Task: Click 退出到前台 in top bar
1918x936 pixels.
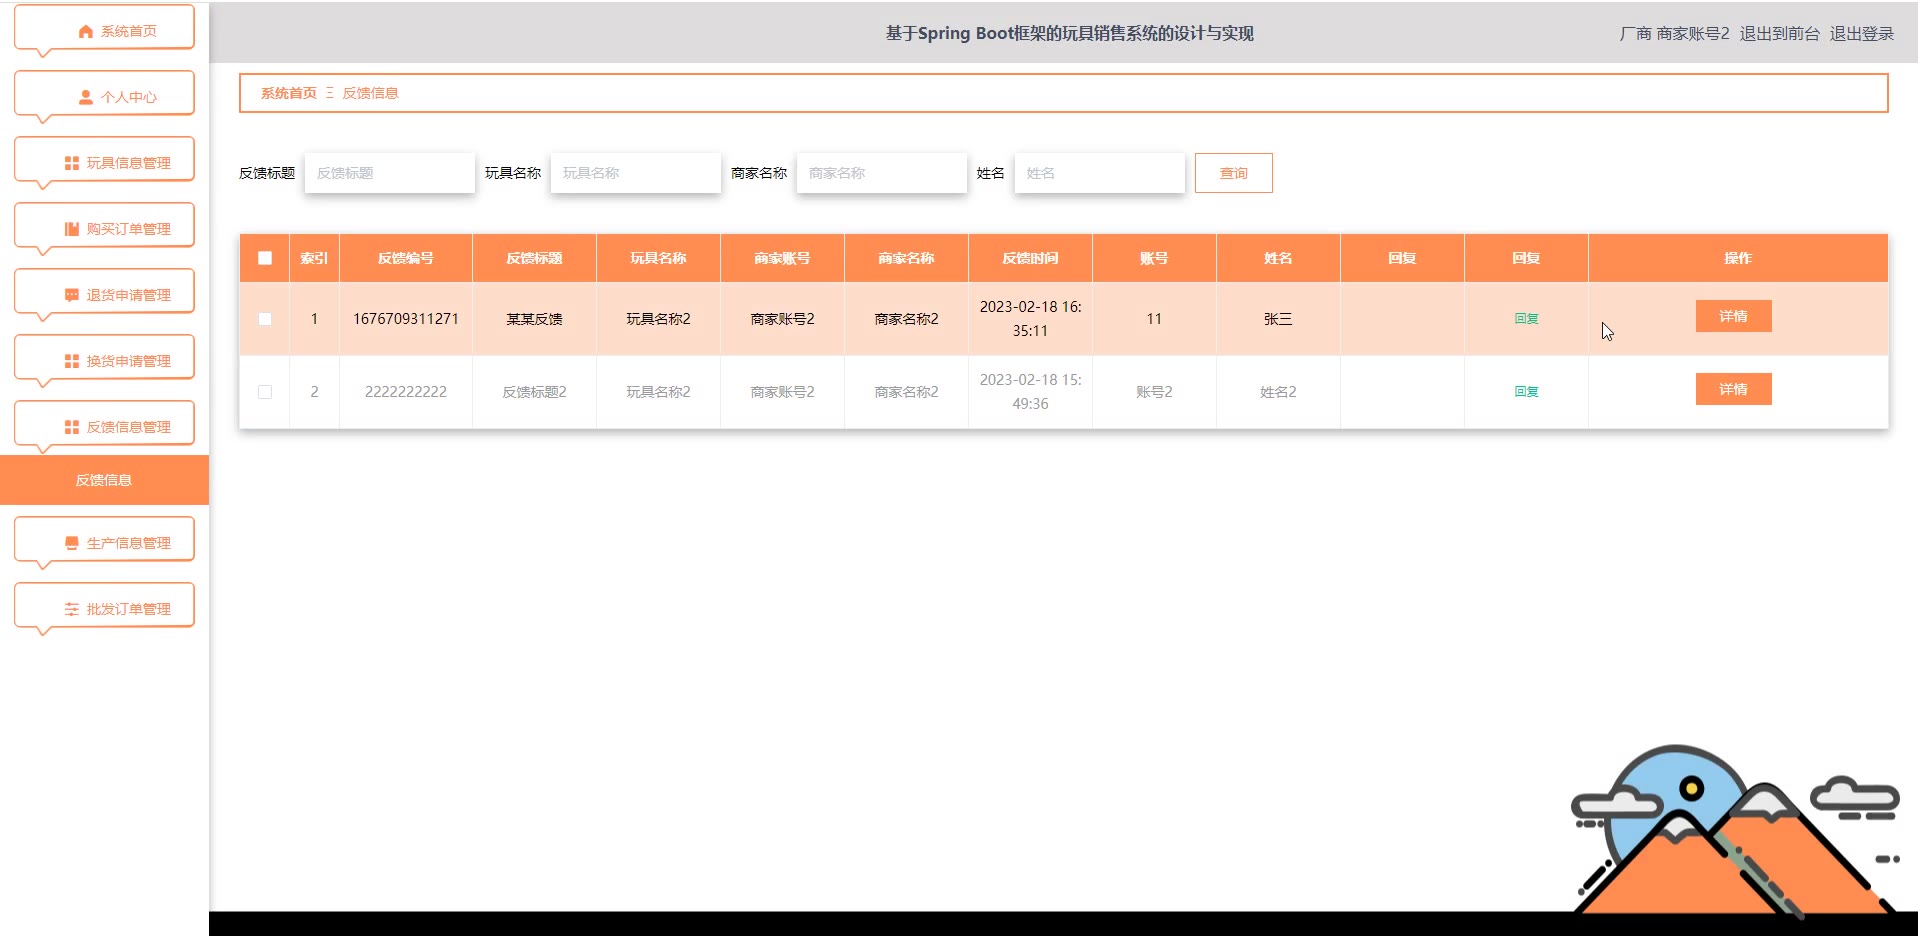Action: click(1779, 34)
